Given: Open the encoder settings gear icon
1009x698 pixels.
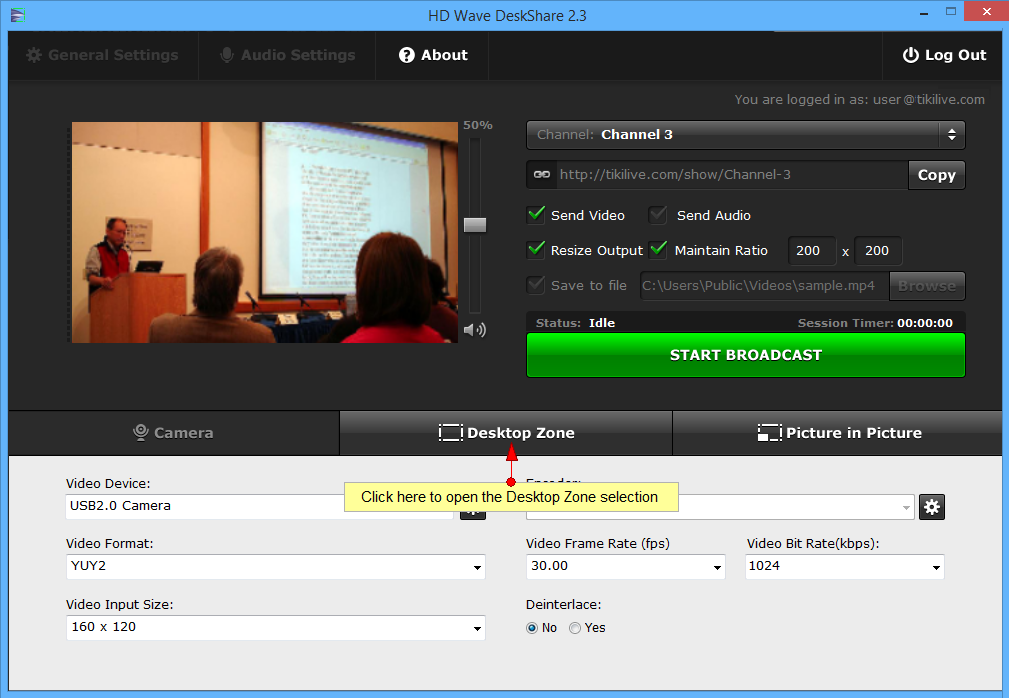Looking at the screenshot, I should 932,507.
